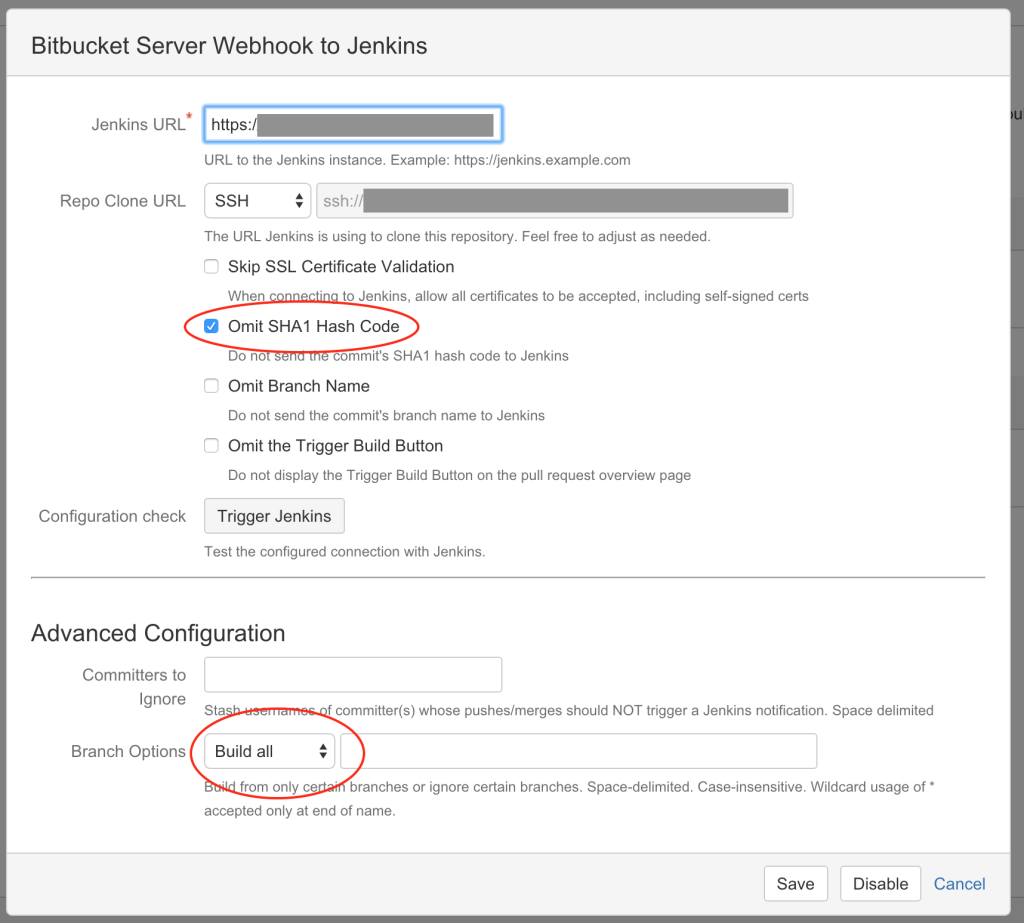This screenshot has width=1024, height=923.
Task: Click the Committers to Ignore field
Action: click(x=353, y=675)
